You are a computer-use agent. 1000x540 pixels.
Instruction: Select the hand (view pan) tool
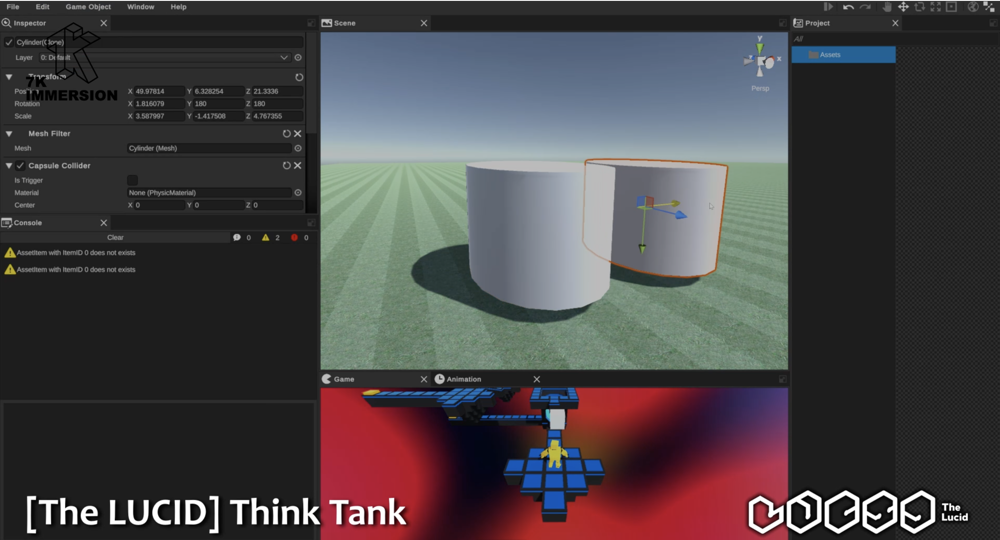[887, 7]
